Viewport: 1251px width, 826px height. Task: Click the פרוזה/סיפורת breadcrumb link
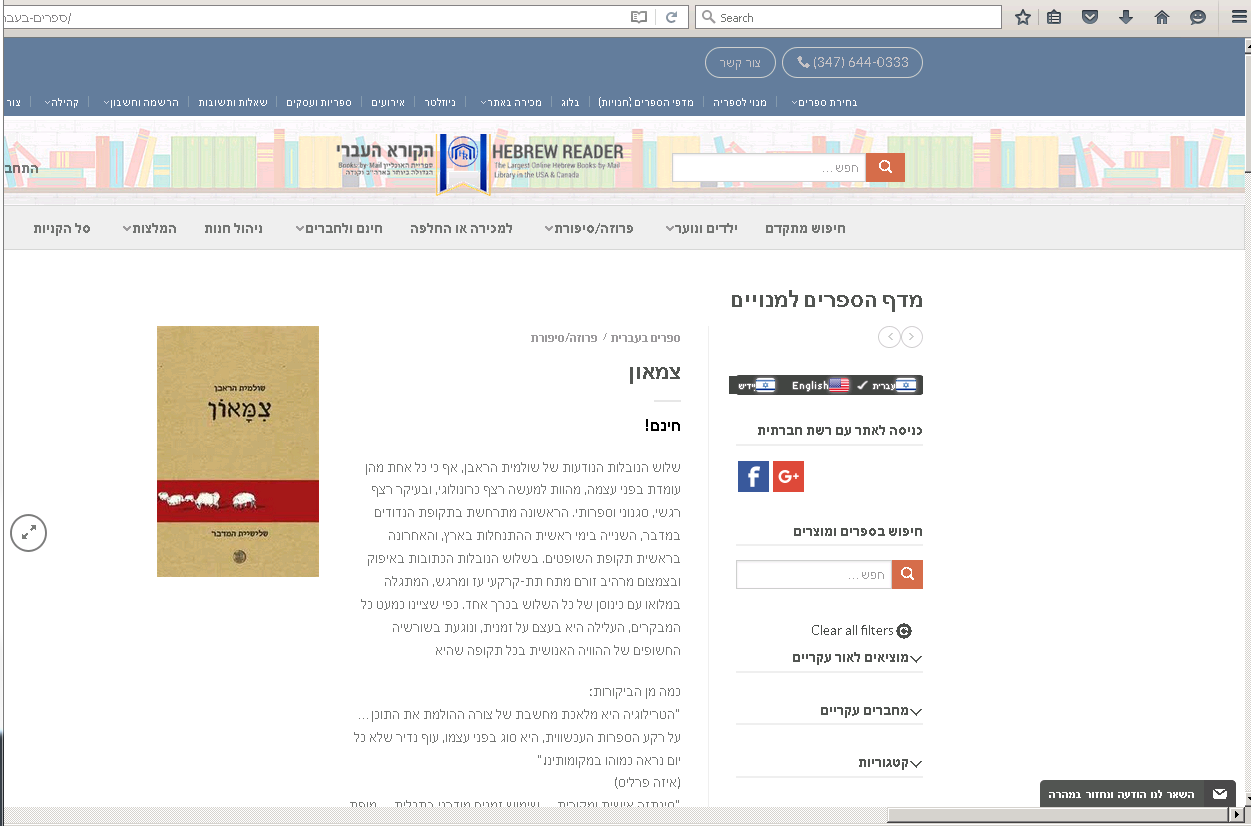coord(564,338)
